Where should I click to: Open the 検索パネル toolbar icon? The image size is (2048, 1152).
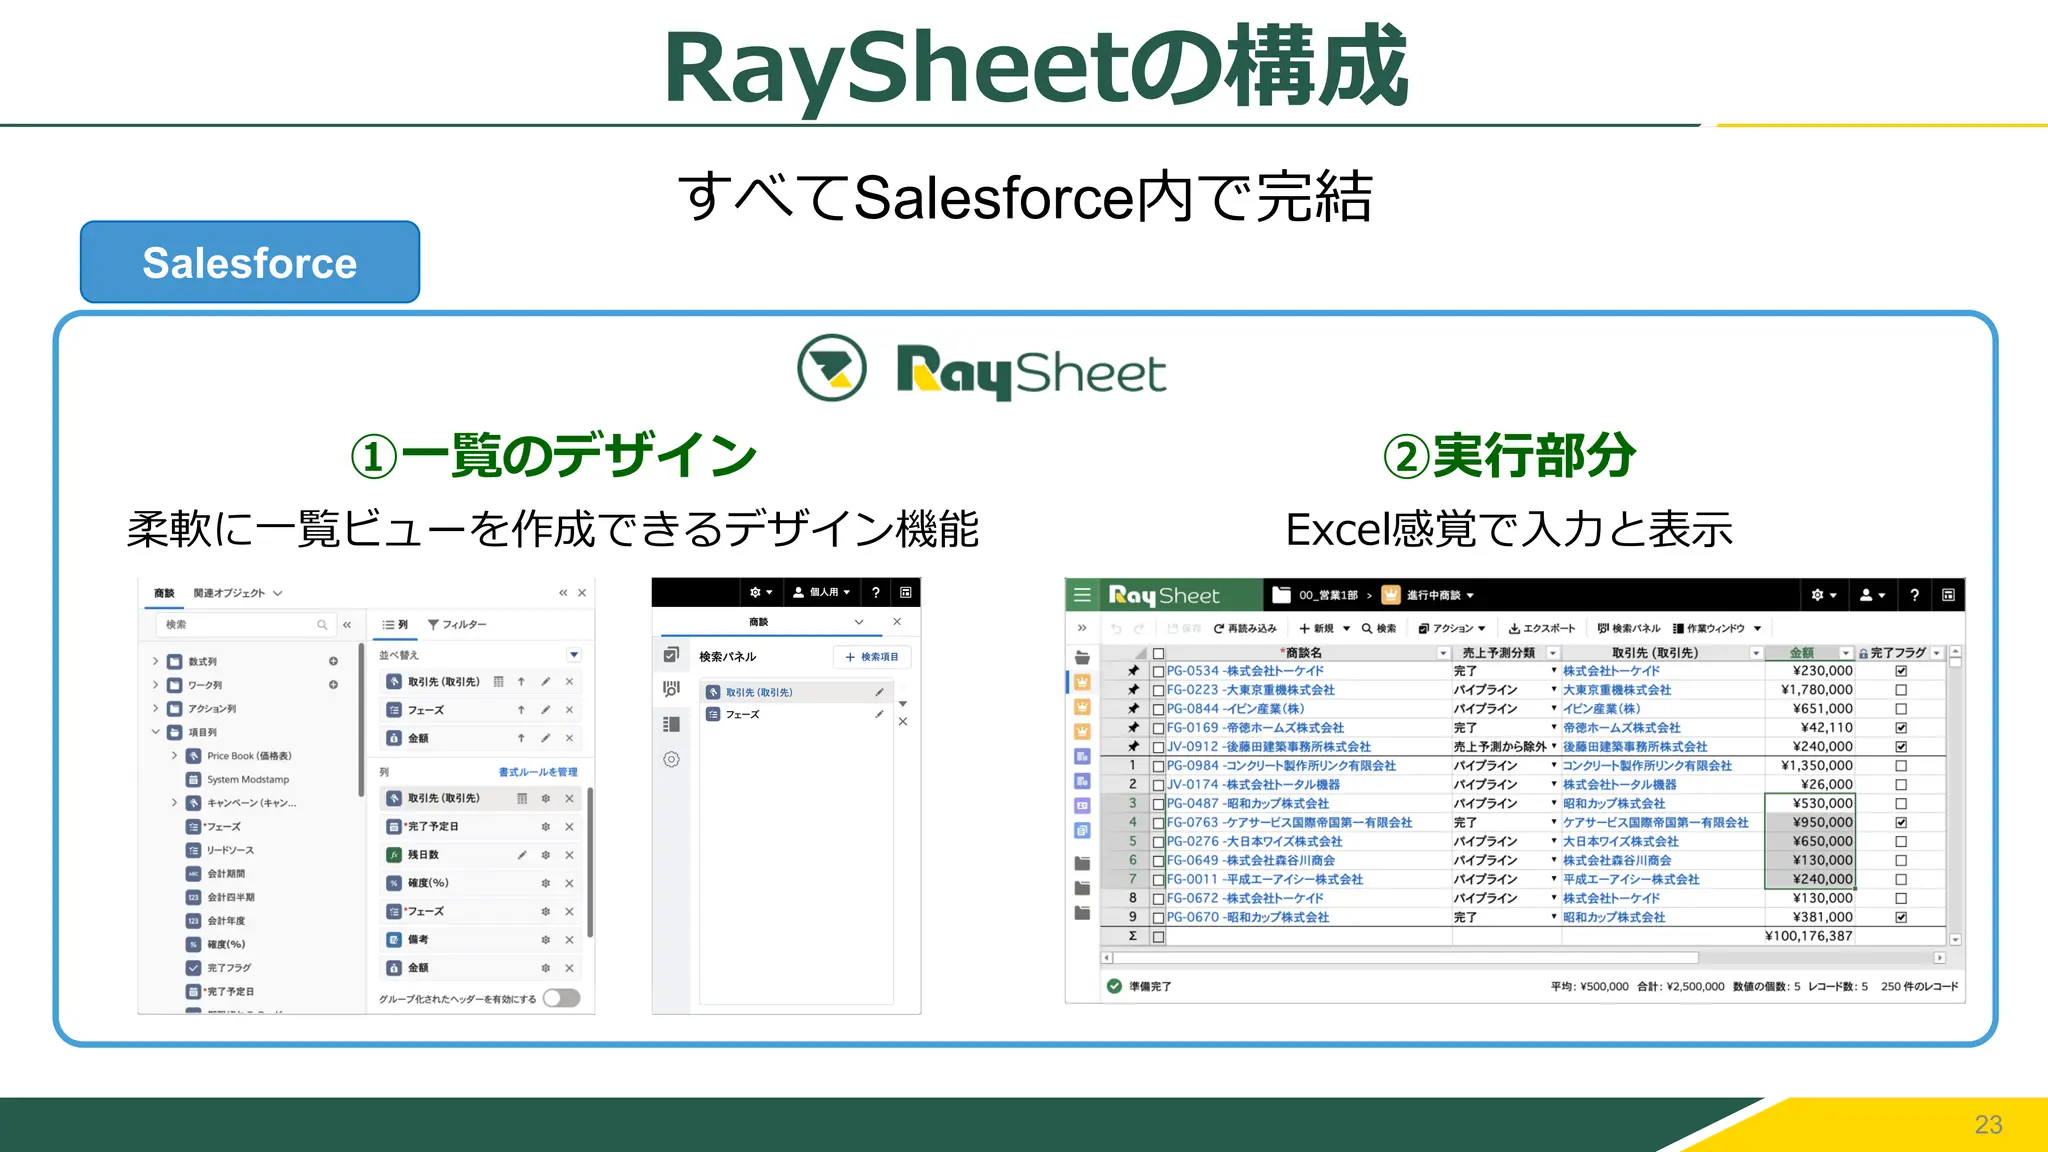point(1603,629)
